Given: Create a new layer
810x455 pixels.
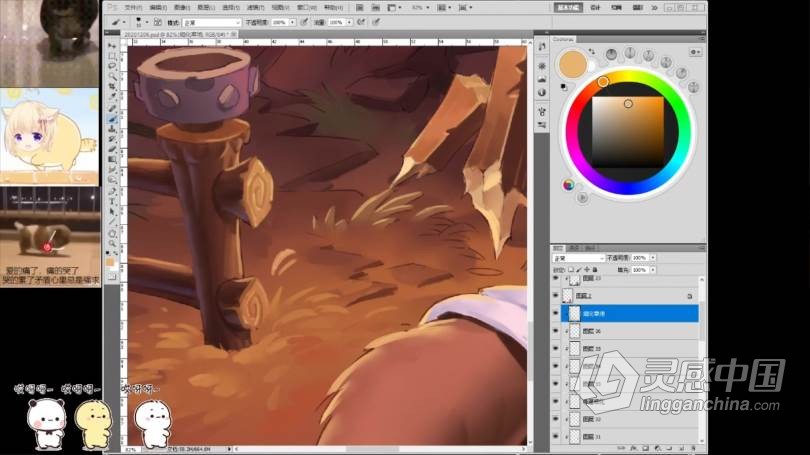Looking at the screenshot, I should [681, 448].
